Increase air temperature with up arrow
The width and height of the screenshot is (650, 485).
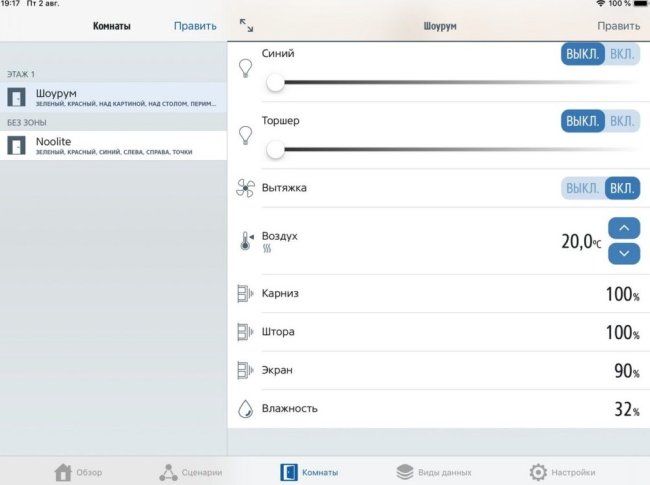pos(624,228)
